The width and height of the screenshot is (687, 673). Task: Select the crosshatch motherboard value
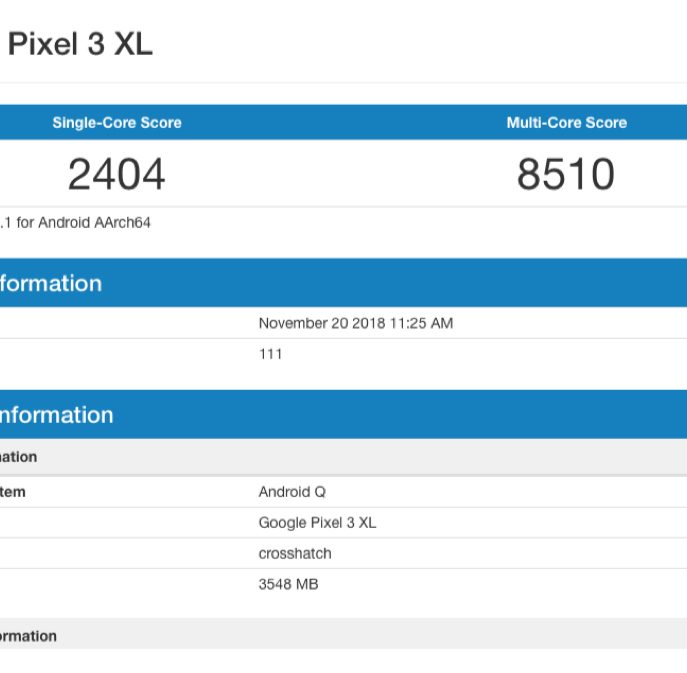tap(294, 554)
